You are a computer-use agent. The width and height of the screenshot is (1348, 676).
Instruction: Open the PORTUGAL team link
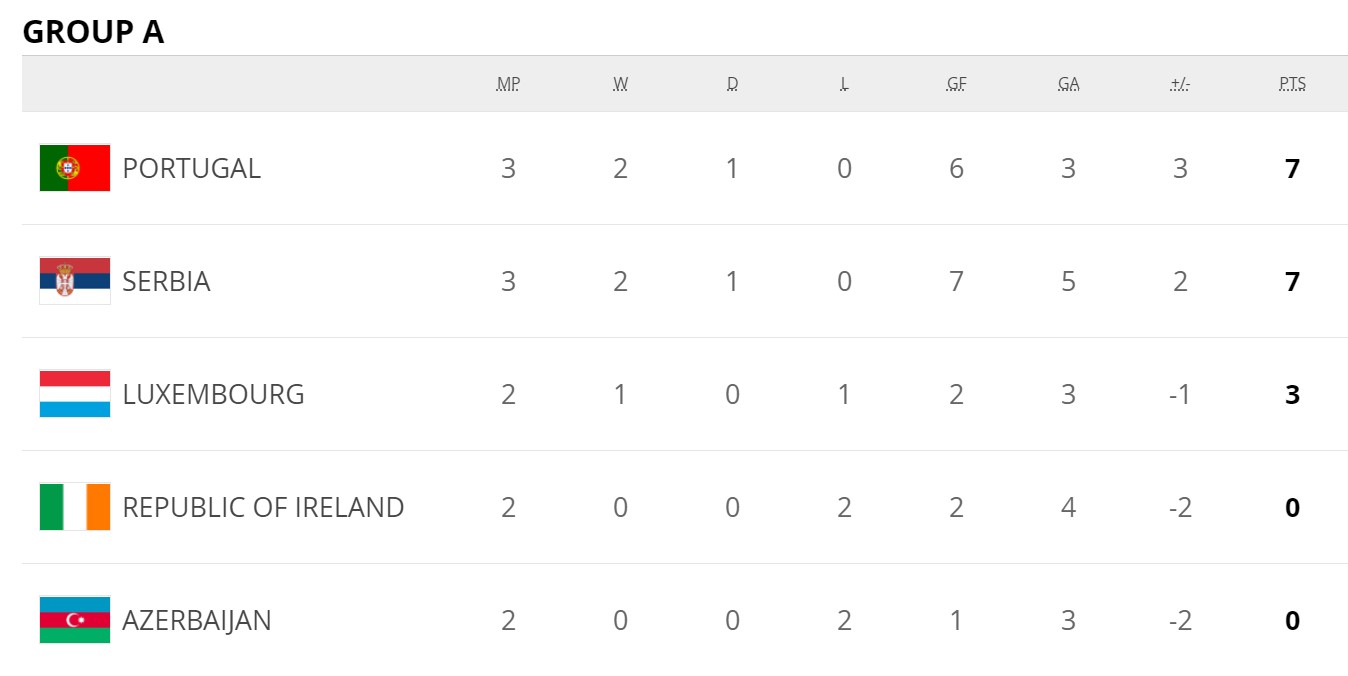point(191,168)
